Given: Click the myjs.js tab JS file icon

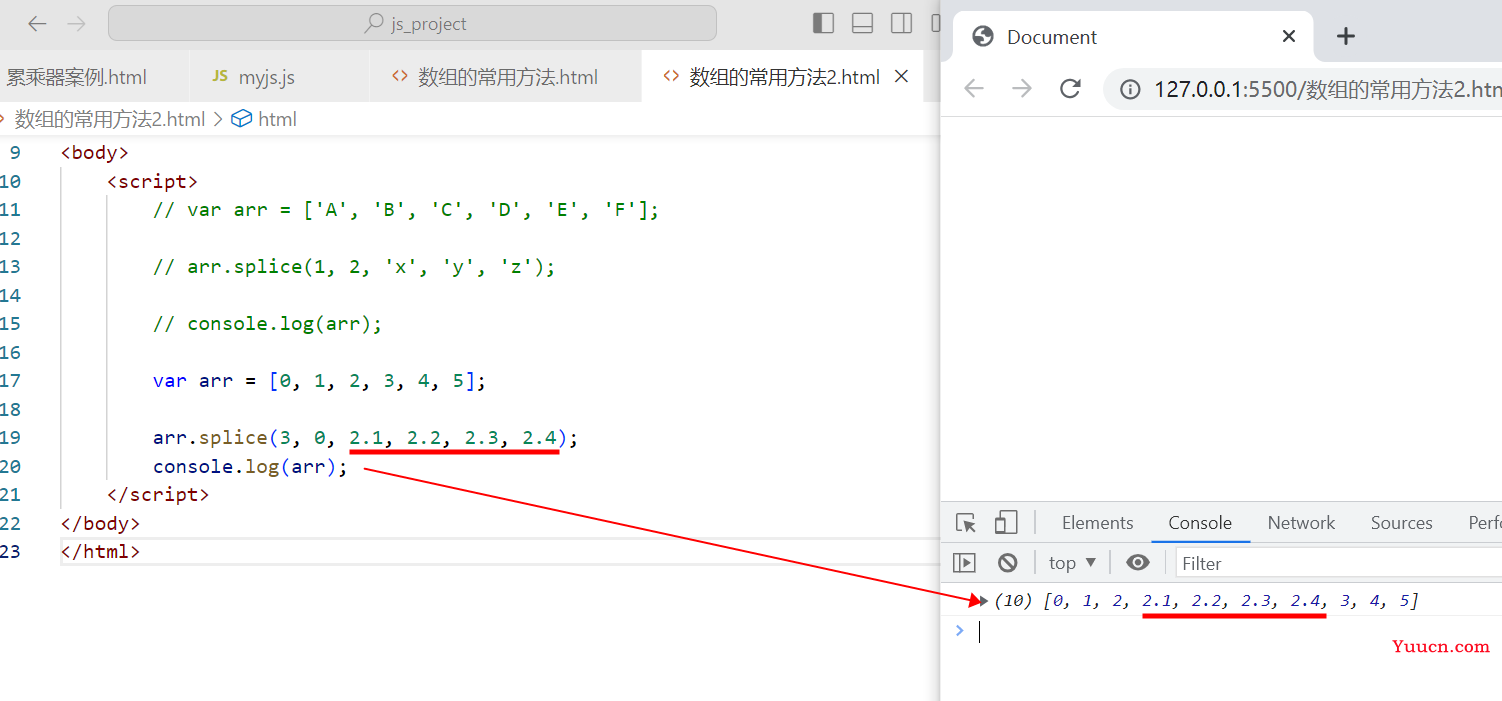Looking at the screenshot, I should (x=220, y=76).
